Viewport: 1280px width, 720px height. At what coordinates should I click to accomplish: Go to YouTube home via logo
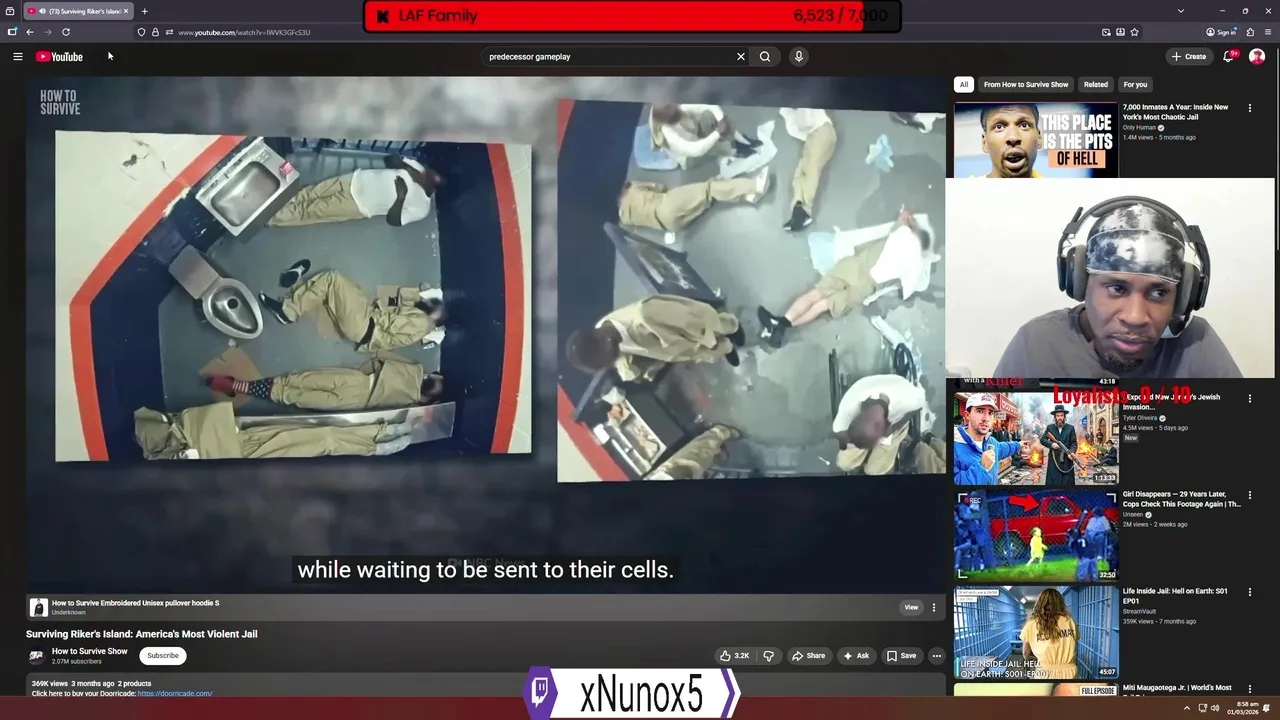[x=60, y=57]
